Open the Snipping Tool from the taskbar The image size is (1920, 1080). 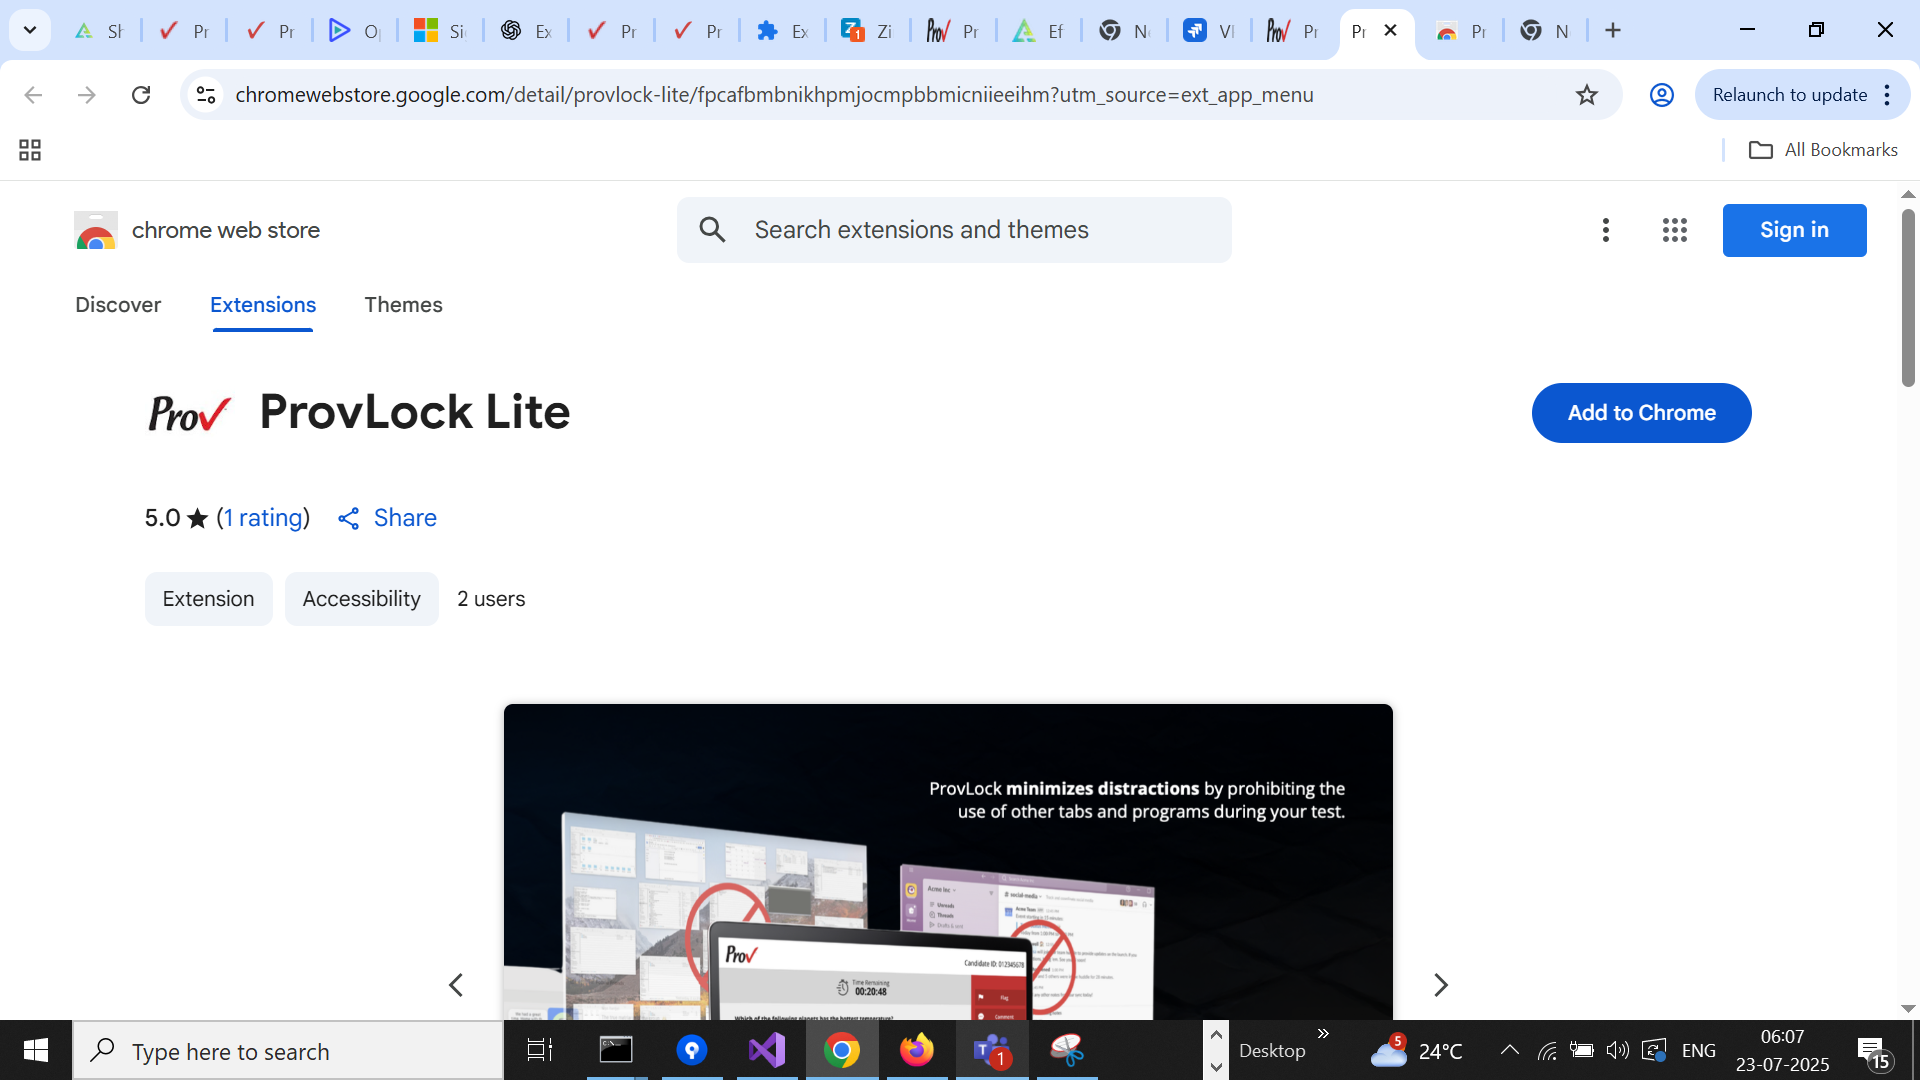click(x=1067, y=1050)
